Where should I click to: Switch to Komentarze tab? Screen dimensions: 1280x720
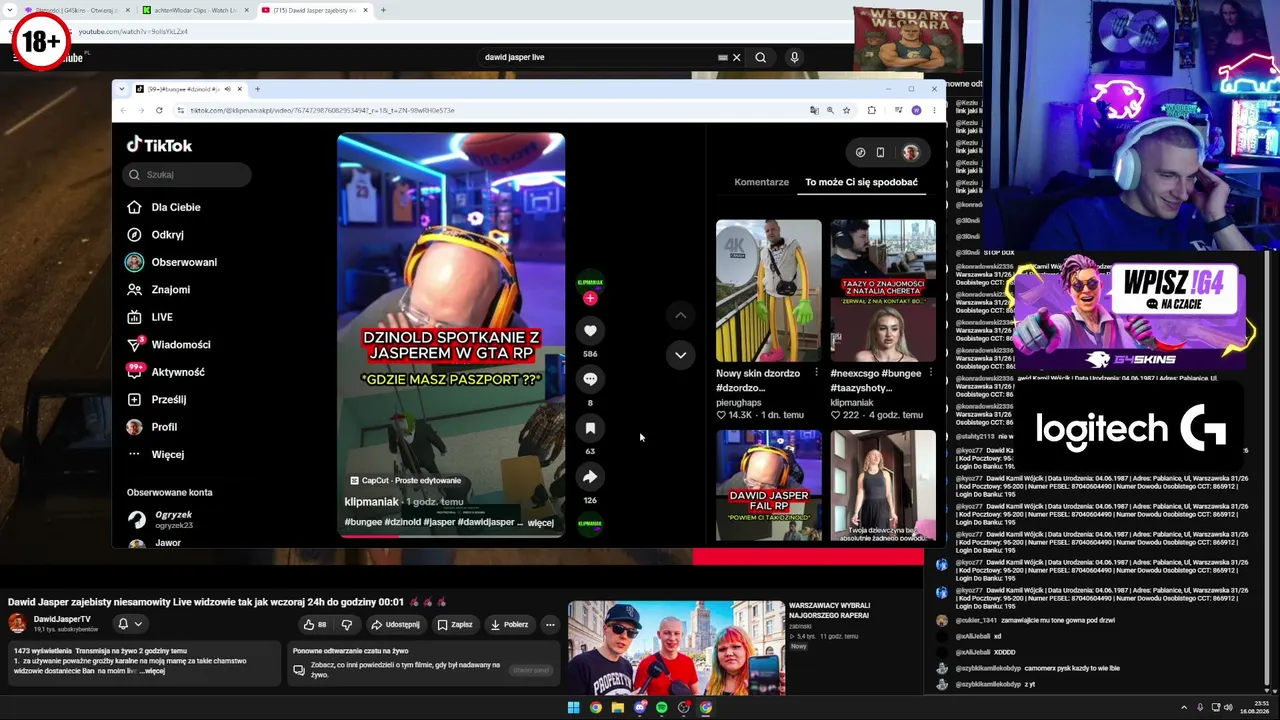pos(762,182)
